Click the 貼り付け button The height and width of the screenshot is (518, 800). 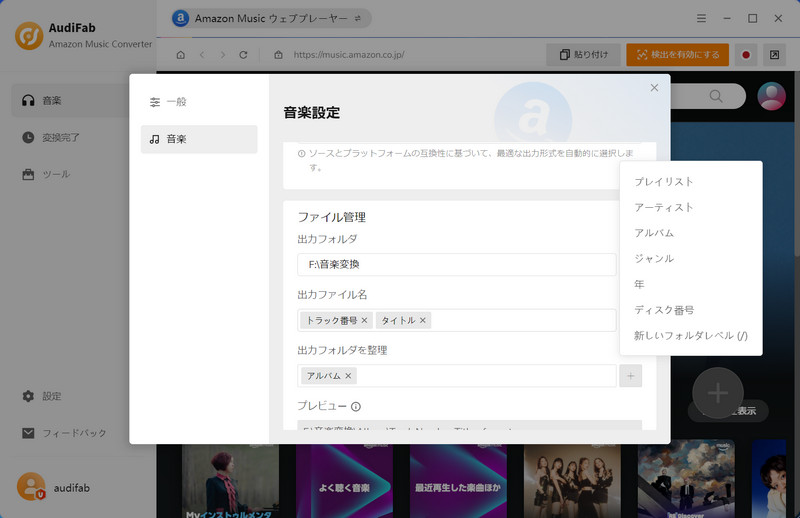[583, 55]
